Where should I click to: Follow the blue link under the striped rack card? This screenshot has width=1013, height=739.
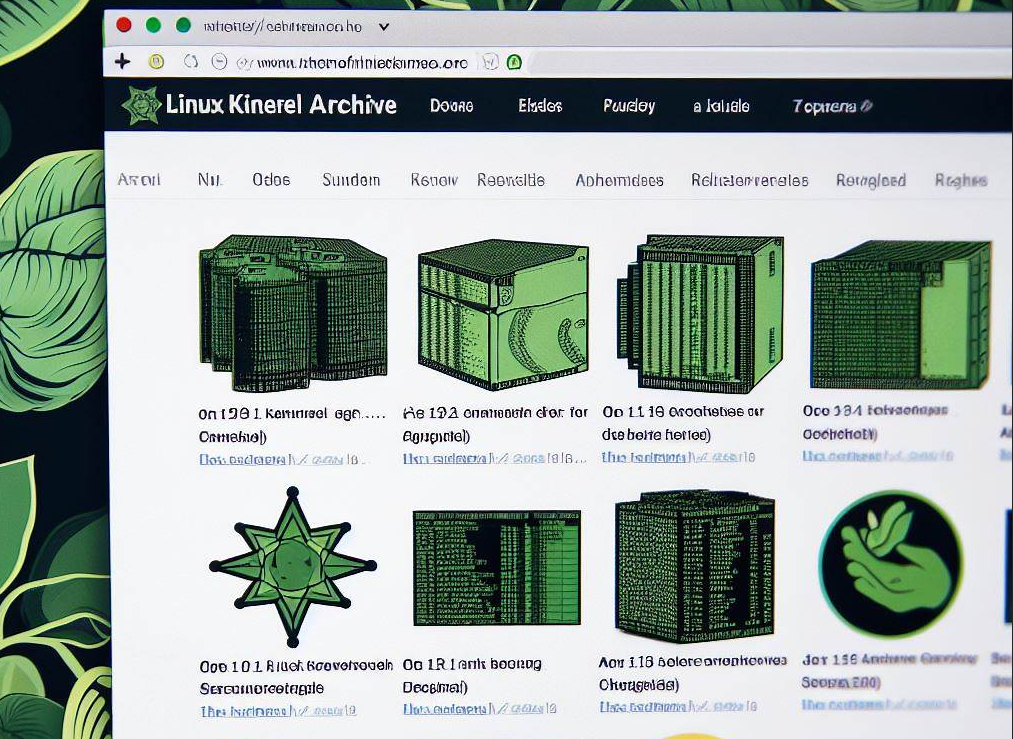pos(678,457)
